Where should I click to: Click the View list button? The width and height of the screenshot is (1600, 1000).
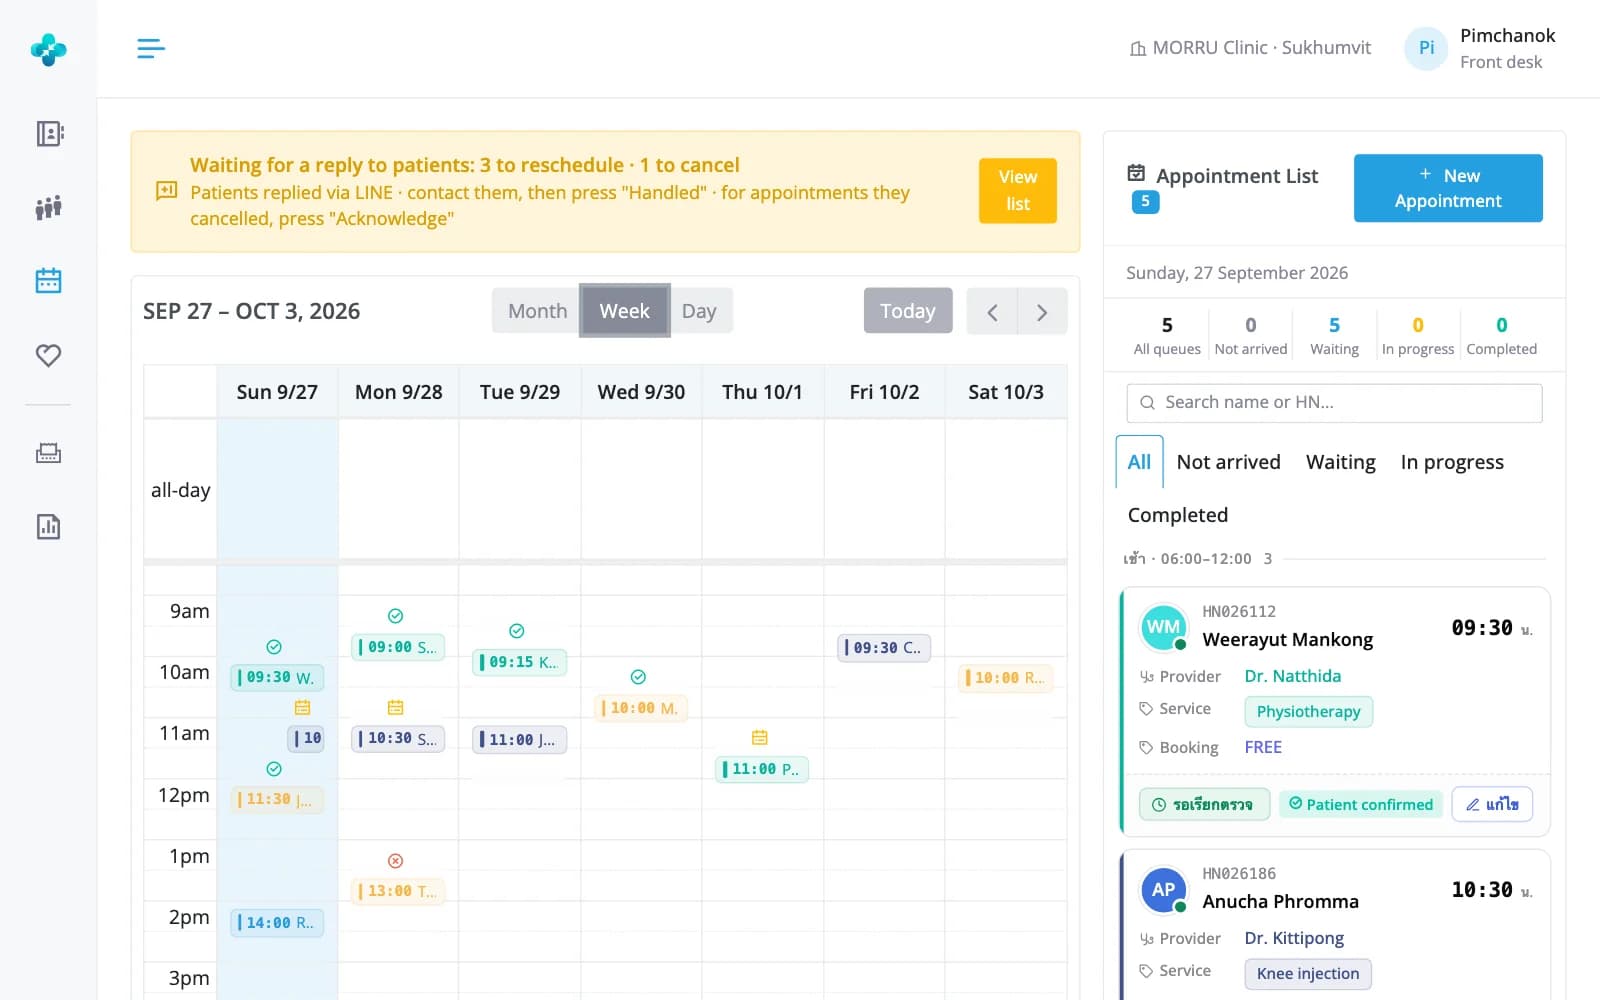coord(1017,190)
